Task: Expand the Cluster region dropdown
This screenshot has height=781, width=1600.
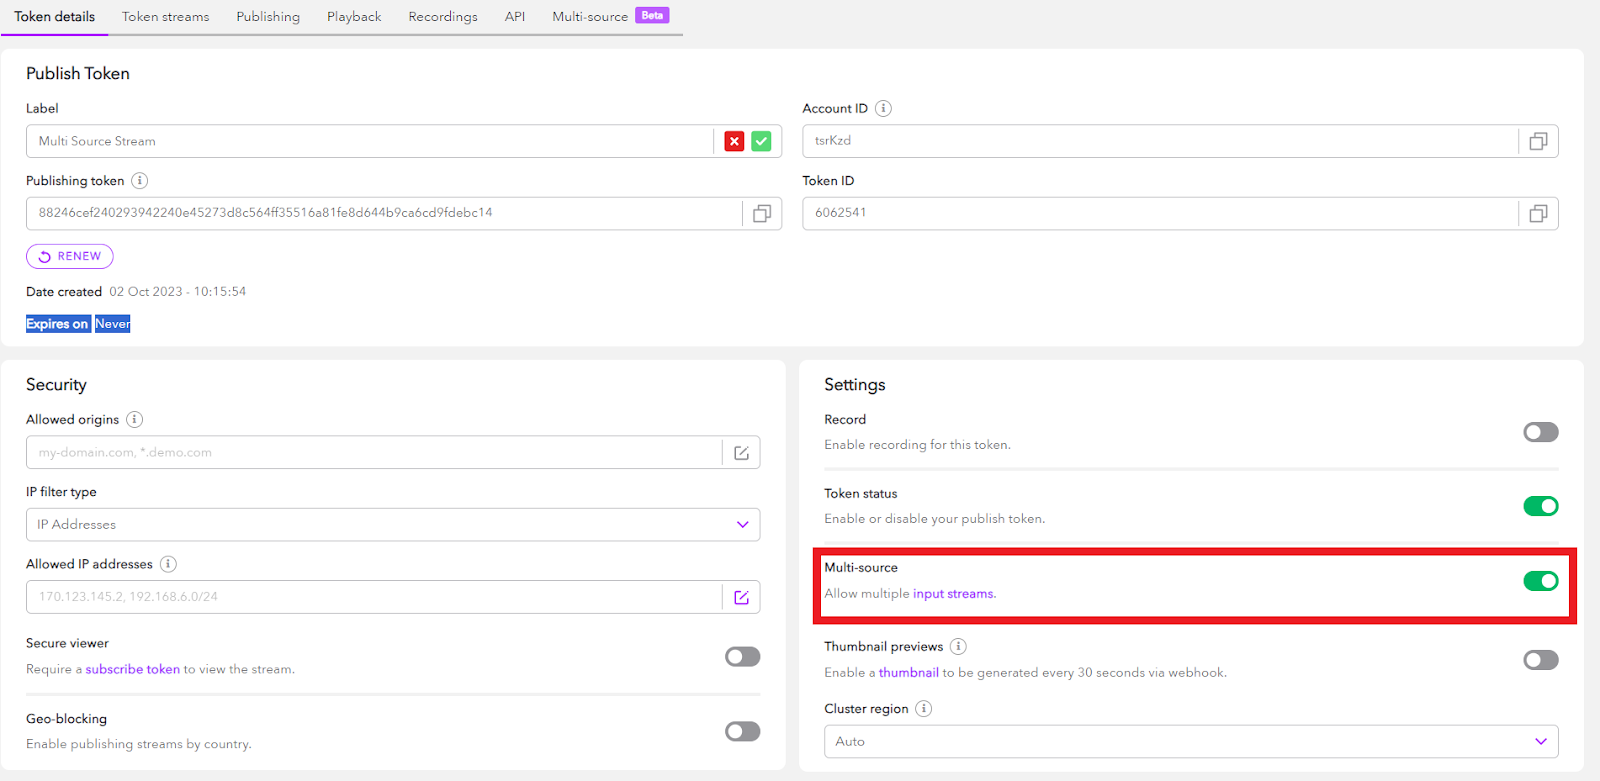Action: coord(1190,742)
